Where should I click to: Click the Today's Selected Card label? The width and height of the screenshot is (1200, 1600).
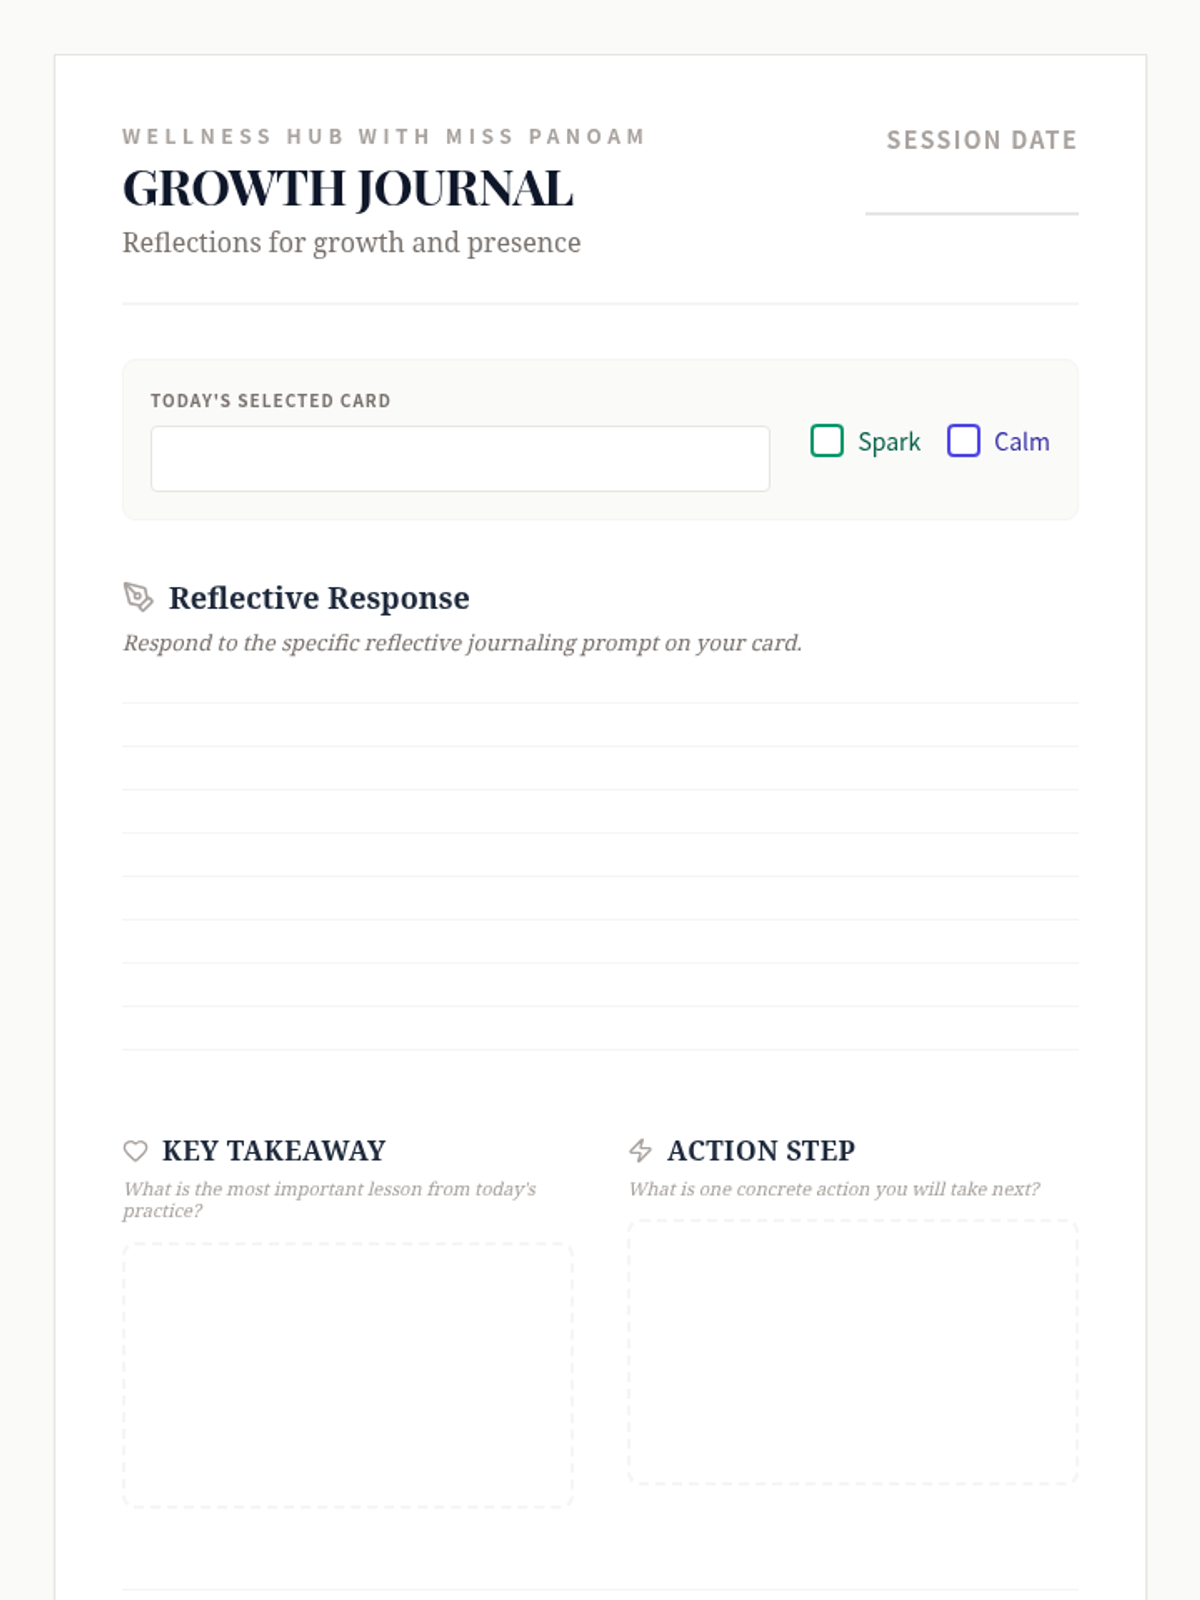270,401
